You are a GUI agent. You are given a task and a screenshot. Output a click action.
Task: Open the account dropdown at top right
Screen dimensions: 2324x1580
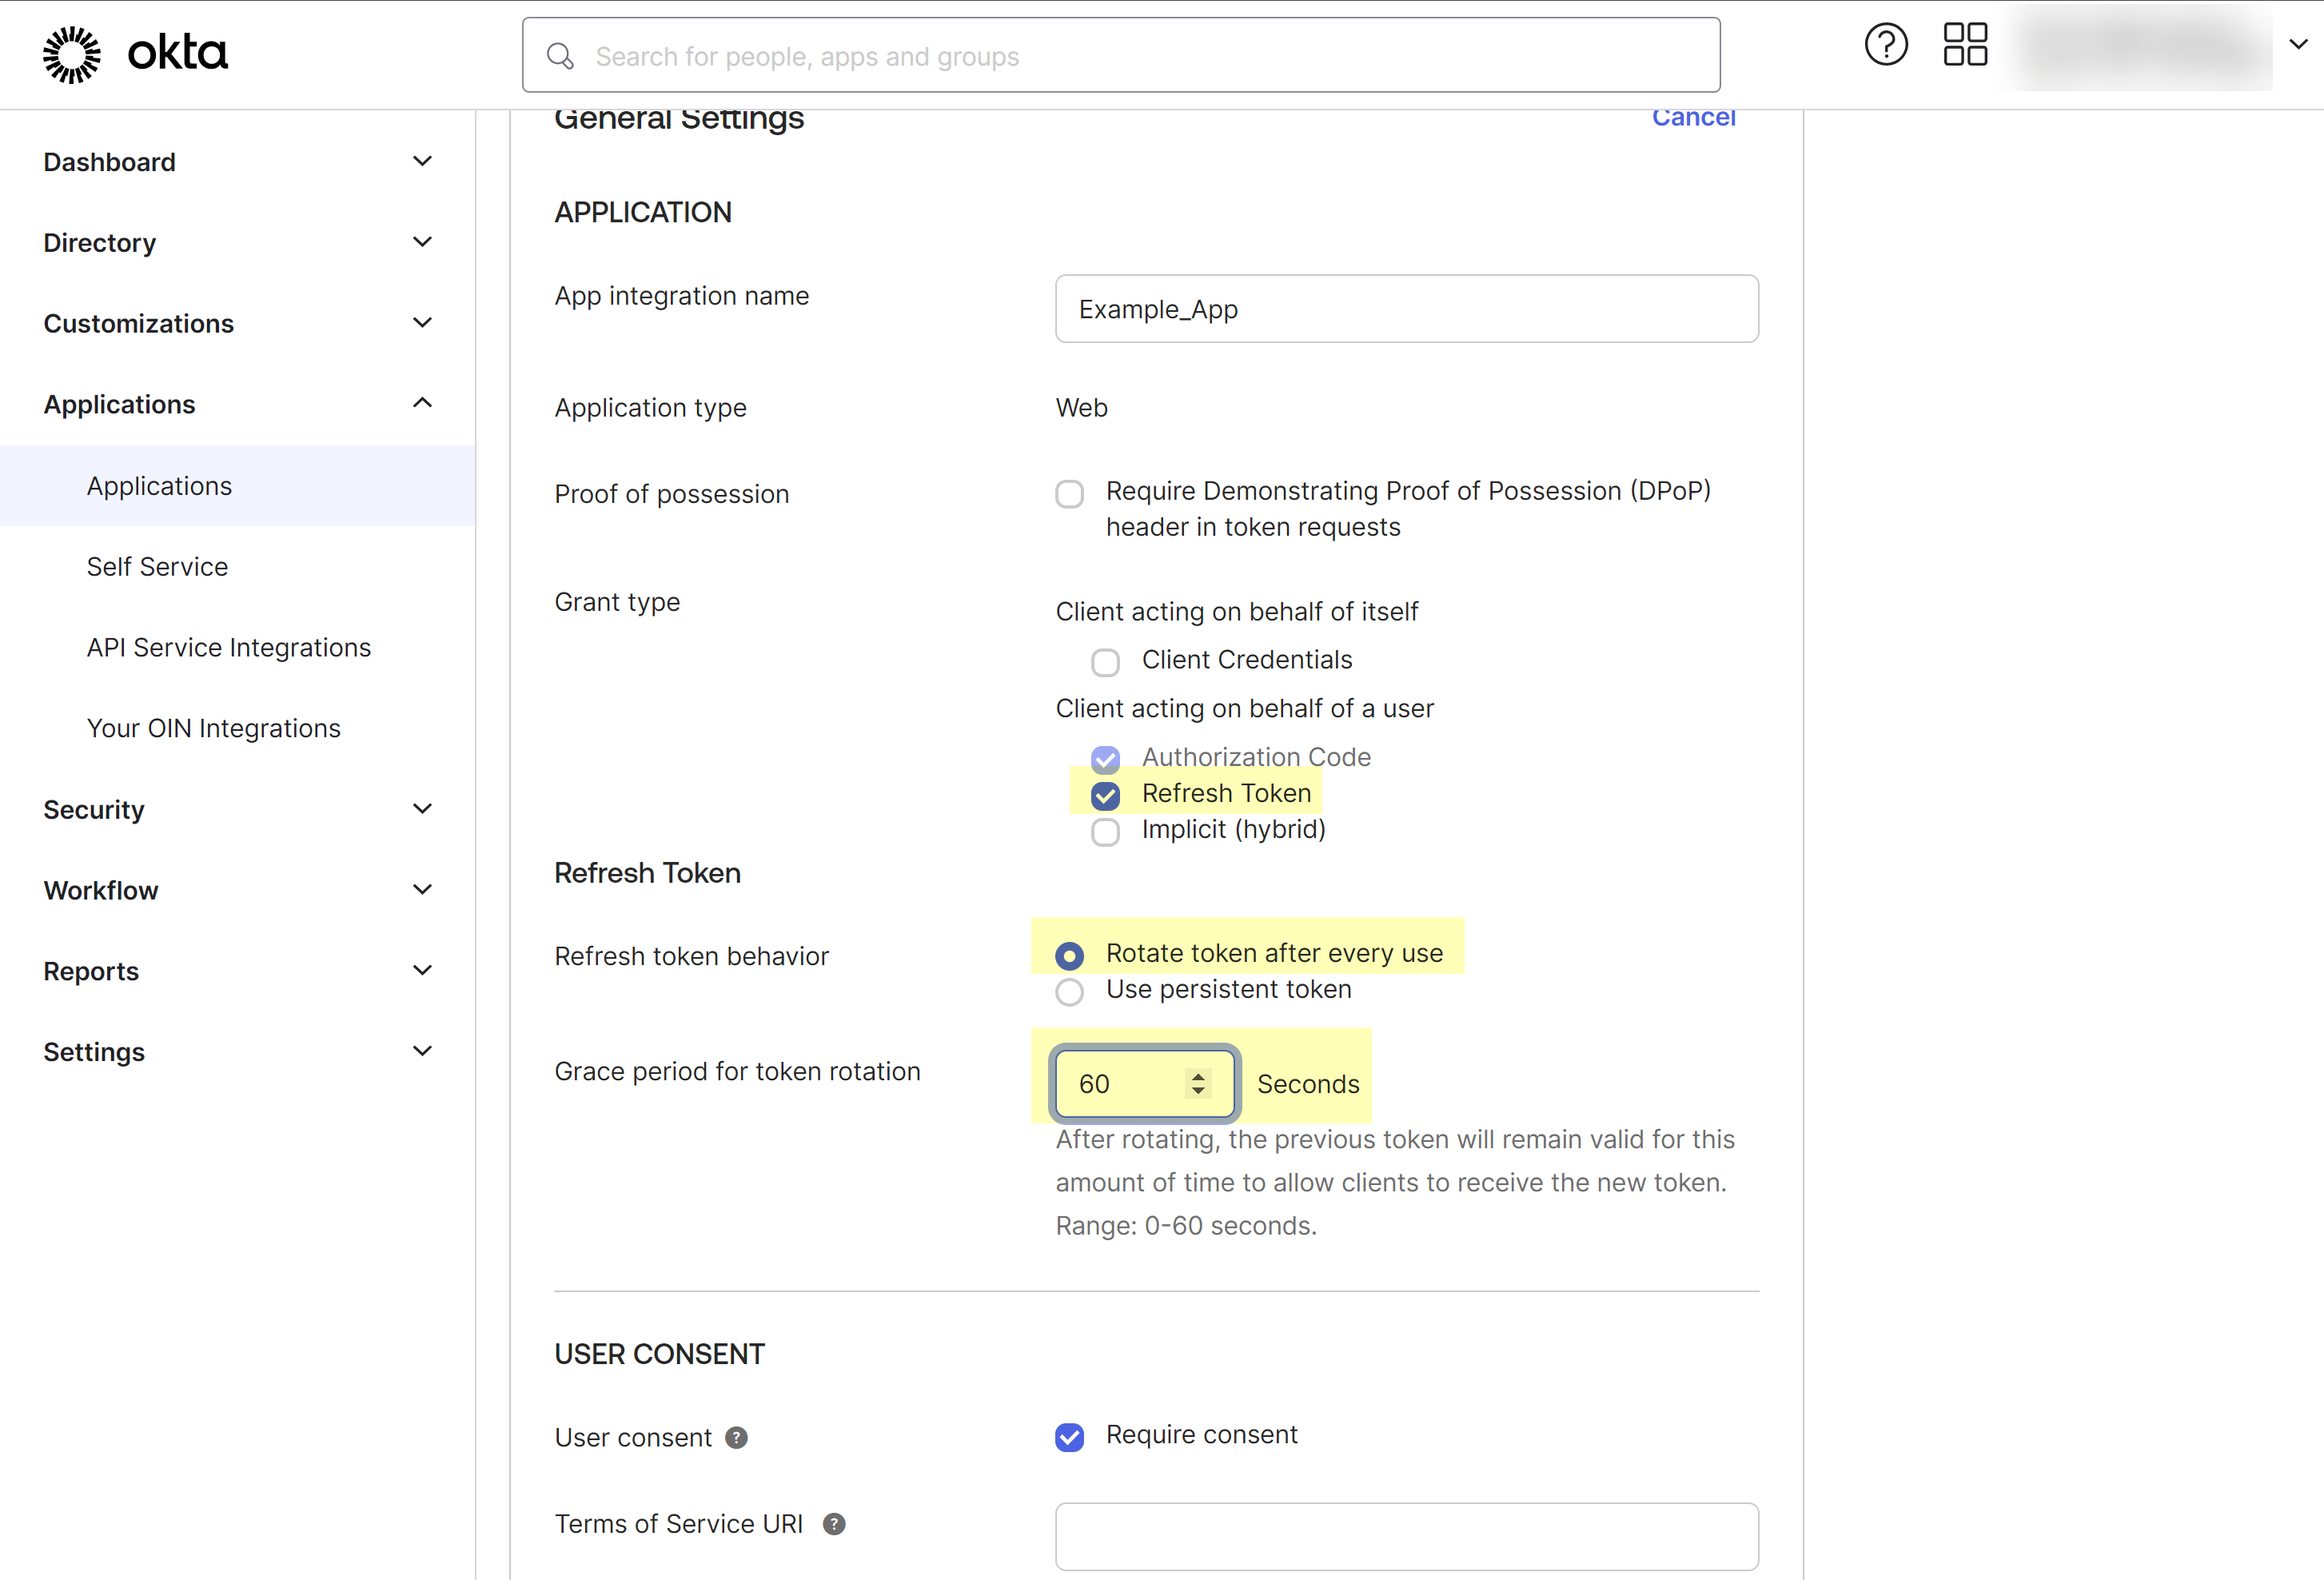coord(2298,43)
